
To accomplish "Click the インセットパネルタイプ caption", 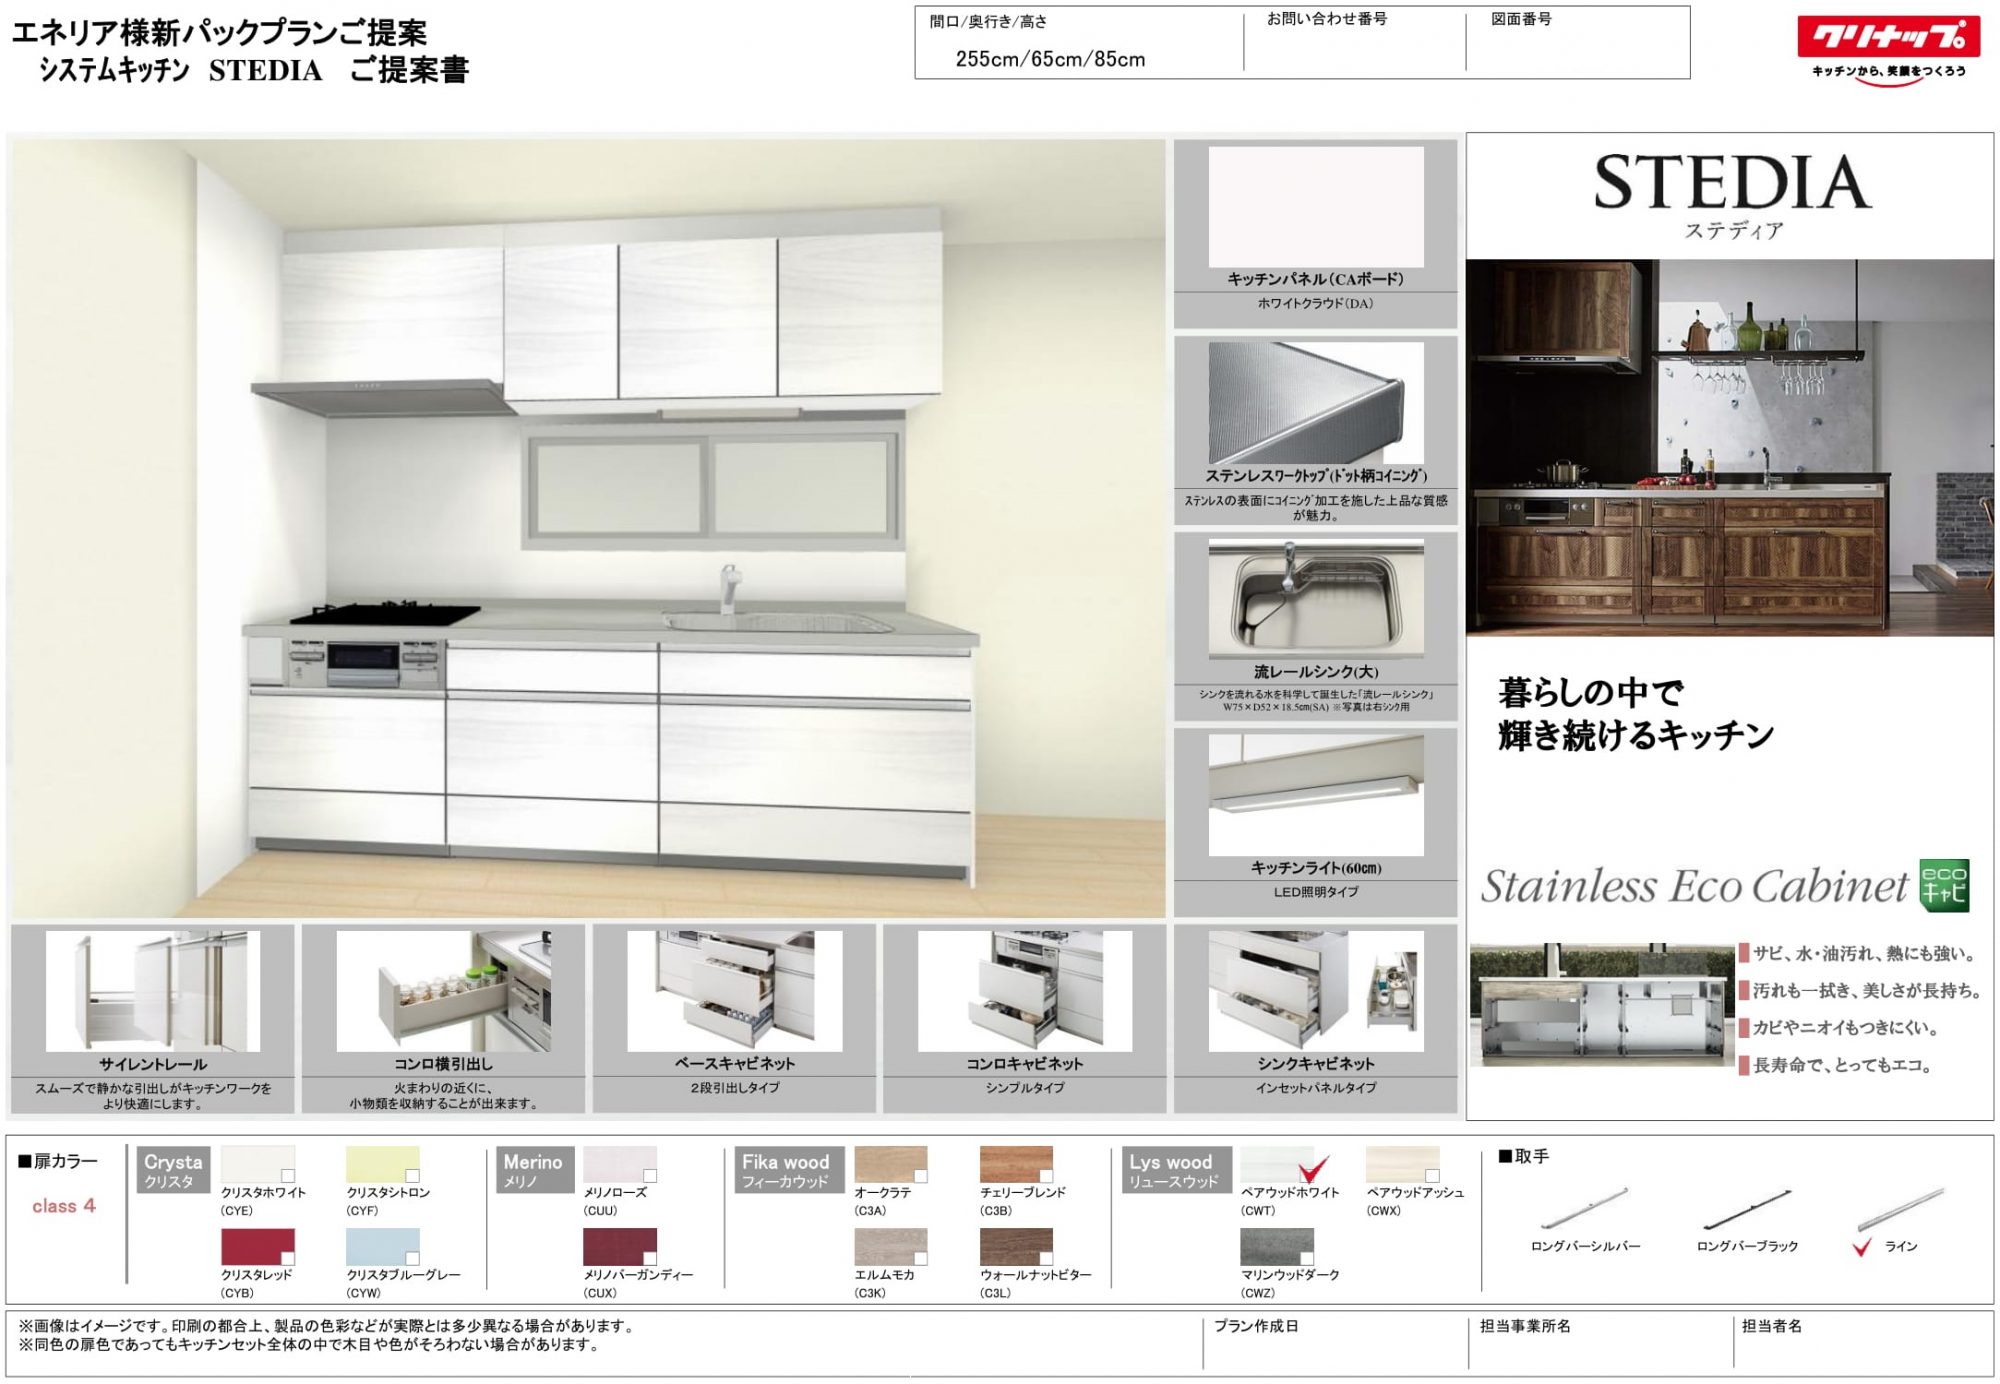I will pyautogui.click(x=1316, y=1087).
